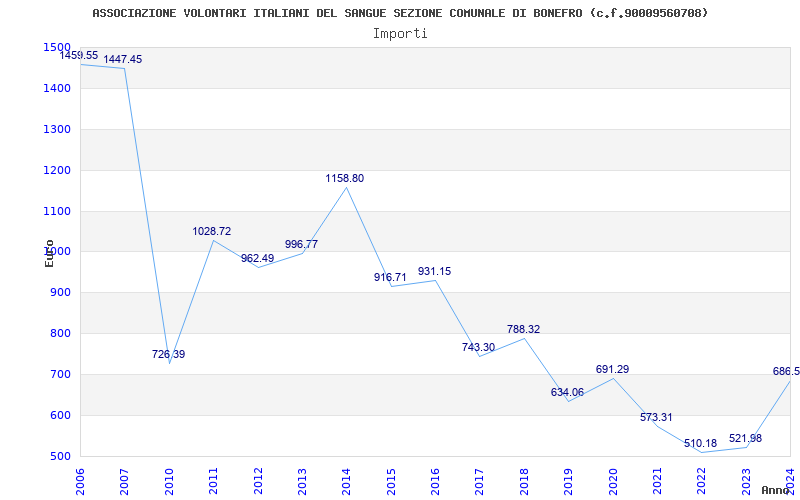The image size is (800, 500).
Task: Select y-axis tick 700
Action: (60, 374)
